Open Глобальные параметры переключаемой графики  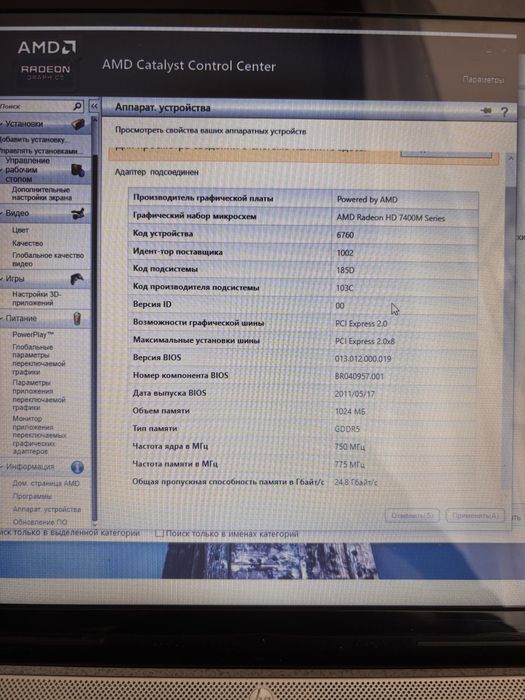click(x=38, y=359)
